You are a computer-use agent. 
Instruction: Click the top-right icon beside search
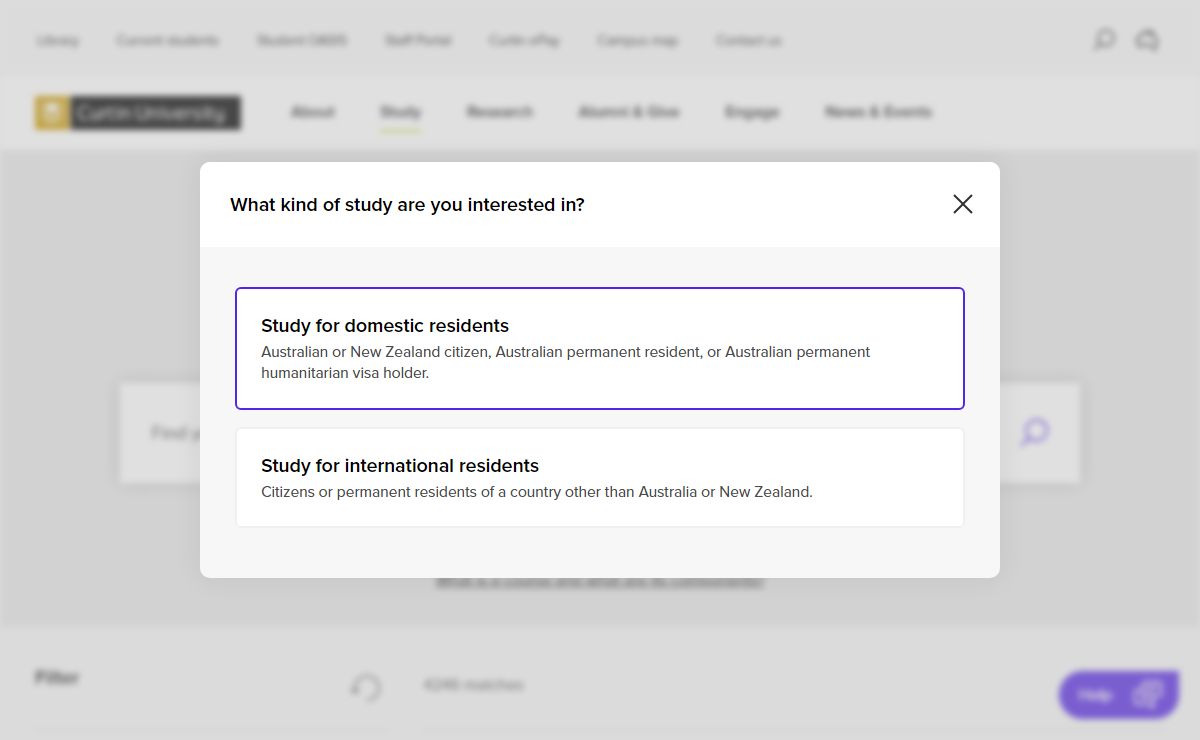click(x=1147, y=40)
